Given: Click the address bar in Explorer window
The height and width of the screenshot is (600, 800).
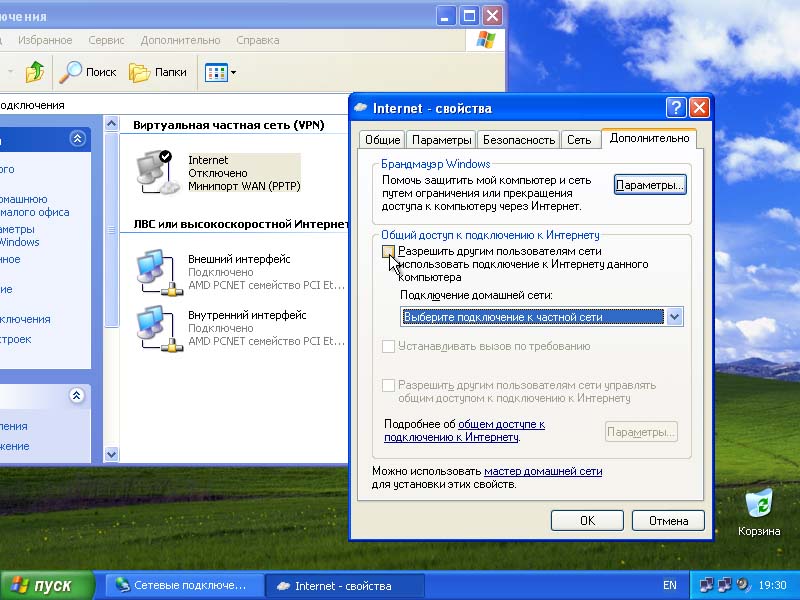Looking at the screenshot, I should (173, 105).
